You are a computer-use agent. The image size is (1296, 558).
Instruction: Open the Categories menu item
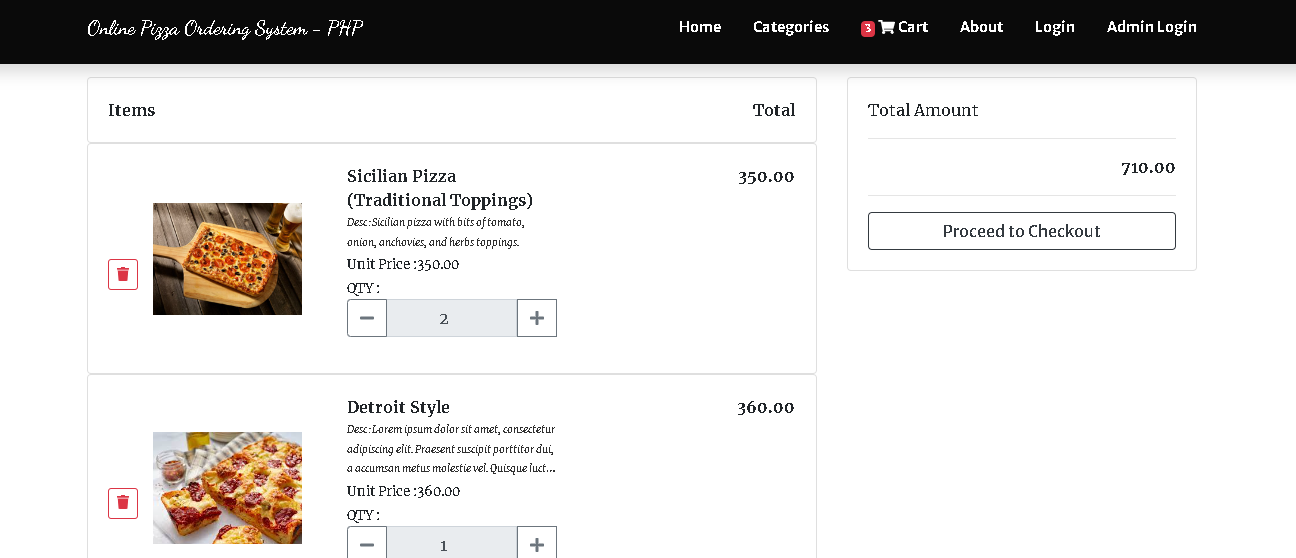coord(791,27)
